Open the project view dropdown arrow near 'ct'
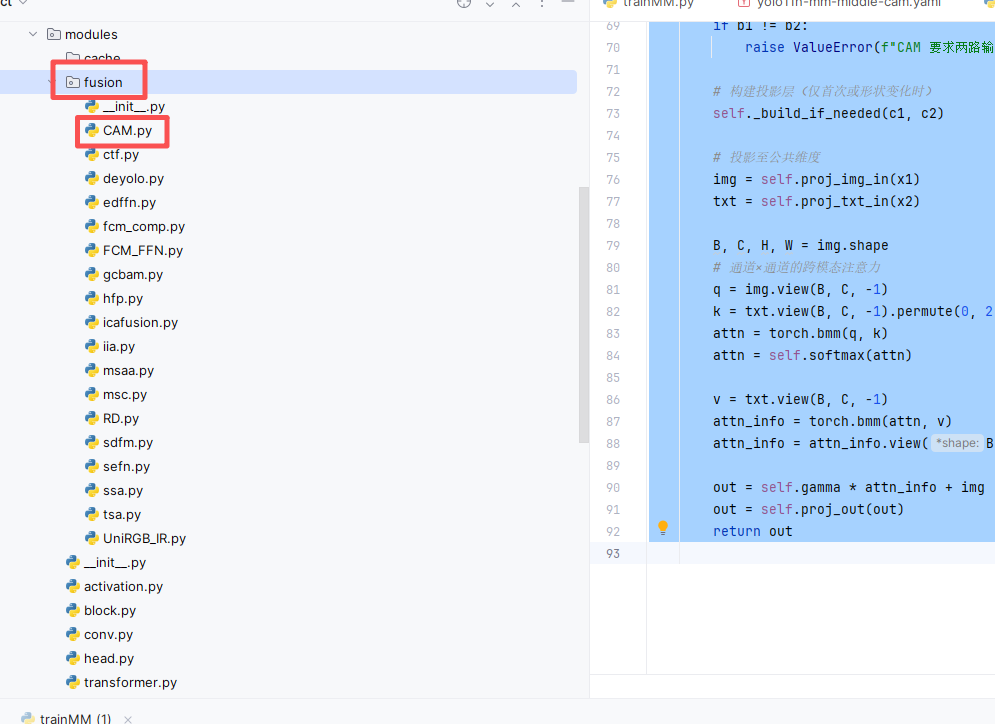This screenshot has width=995, height=724. click(23, 3)
